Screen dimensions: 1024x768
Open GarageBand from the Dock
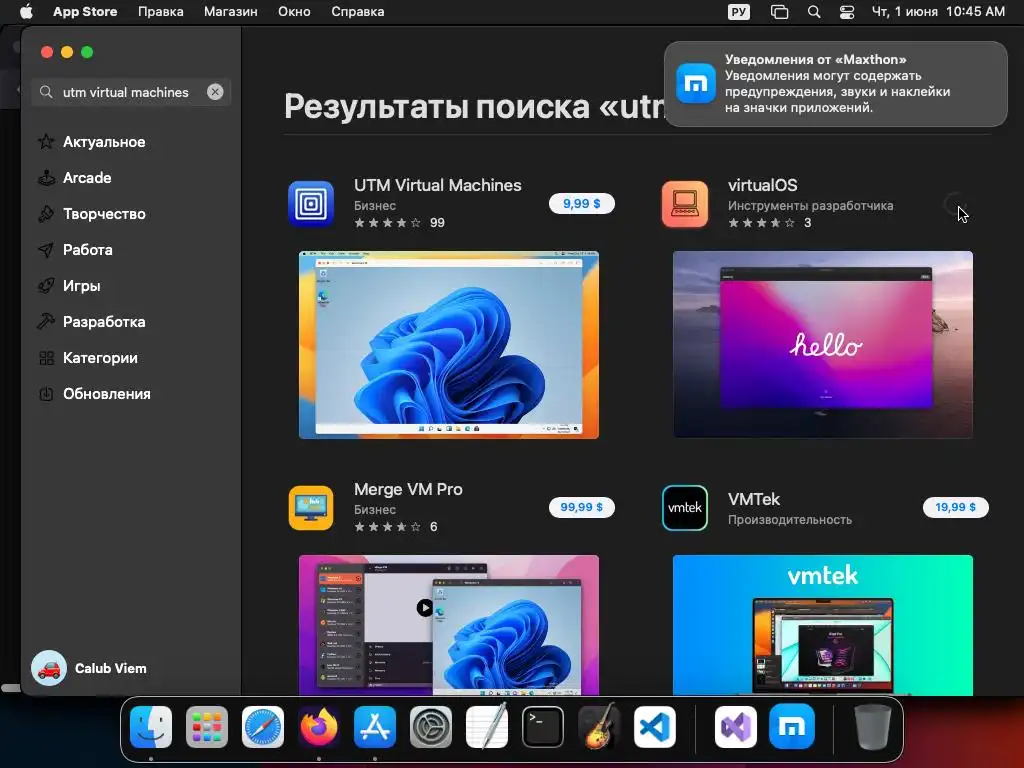click(599, 727)
